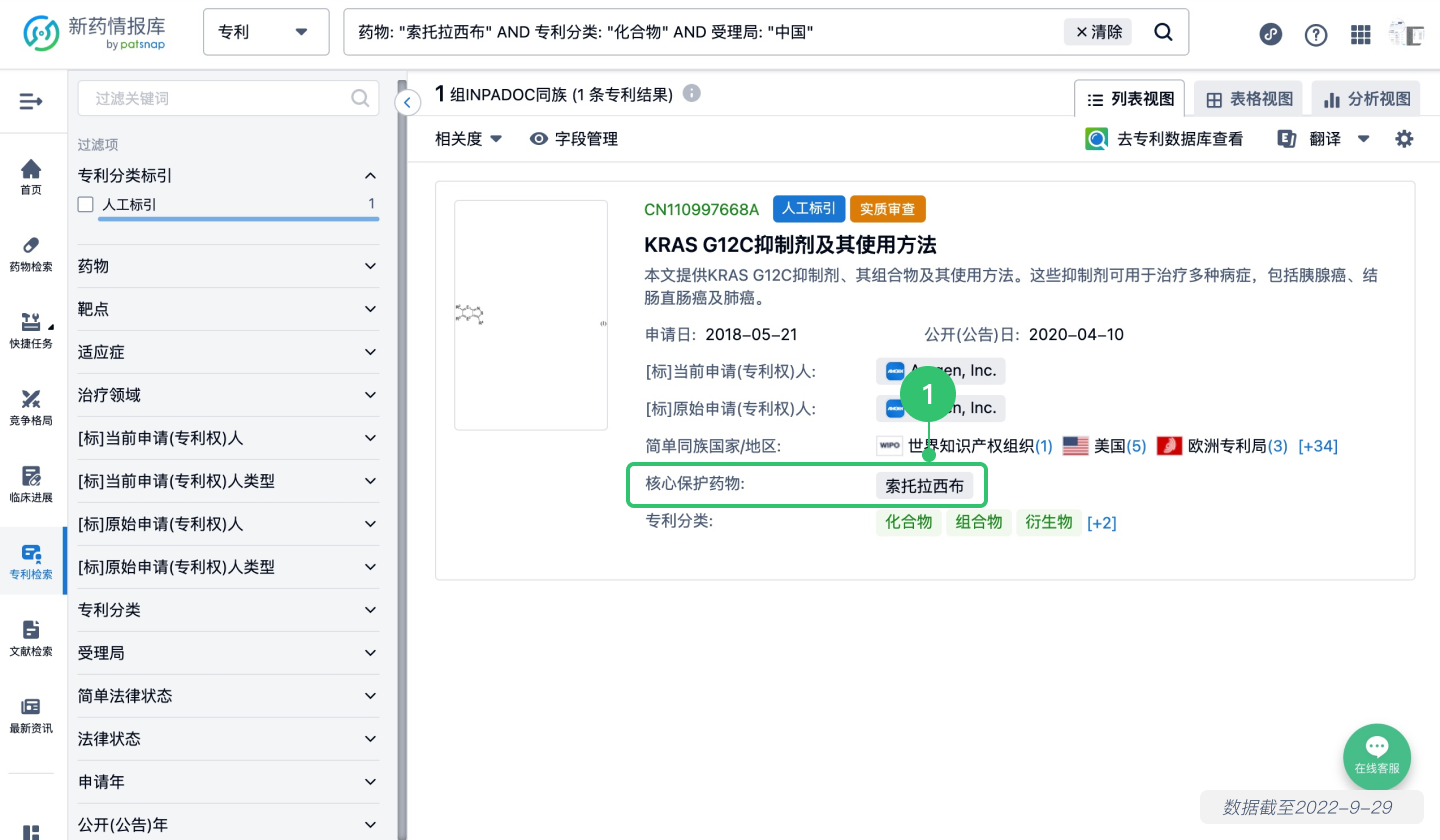Viewport: 1440px width, 840px height.
Task: Open the 翻译 translate dropdown arrow
Action: (x=1363, y=139)
